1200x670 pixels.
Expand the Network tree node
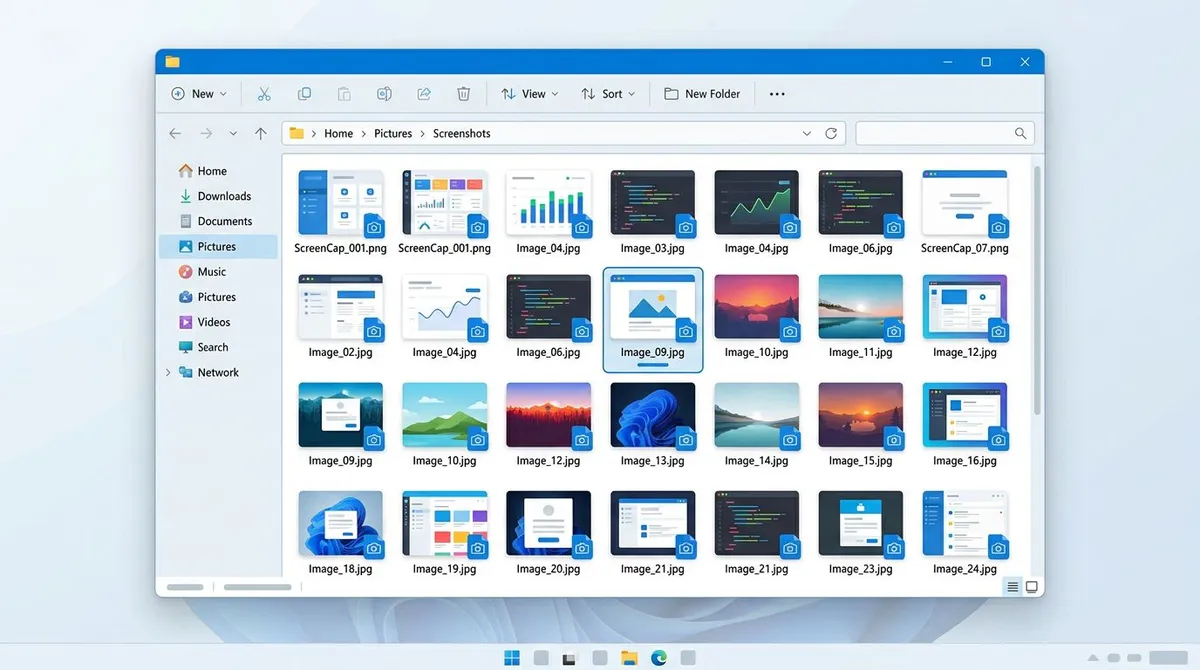[x=167, y=372]
